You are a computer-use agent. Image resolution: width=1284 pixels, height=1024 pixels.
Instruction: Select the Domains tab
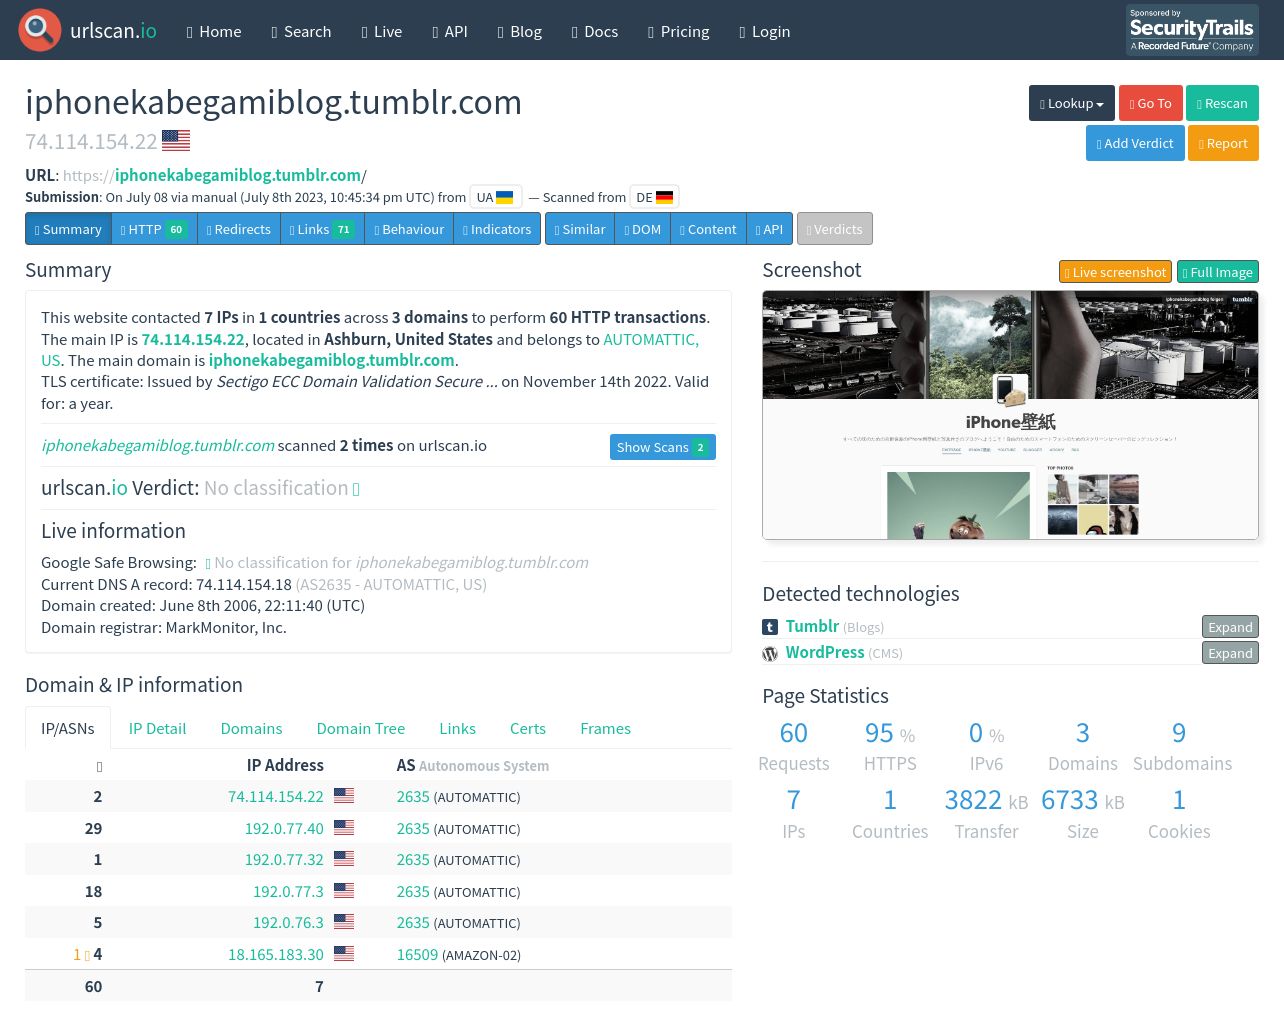click(251, 728)
